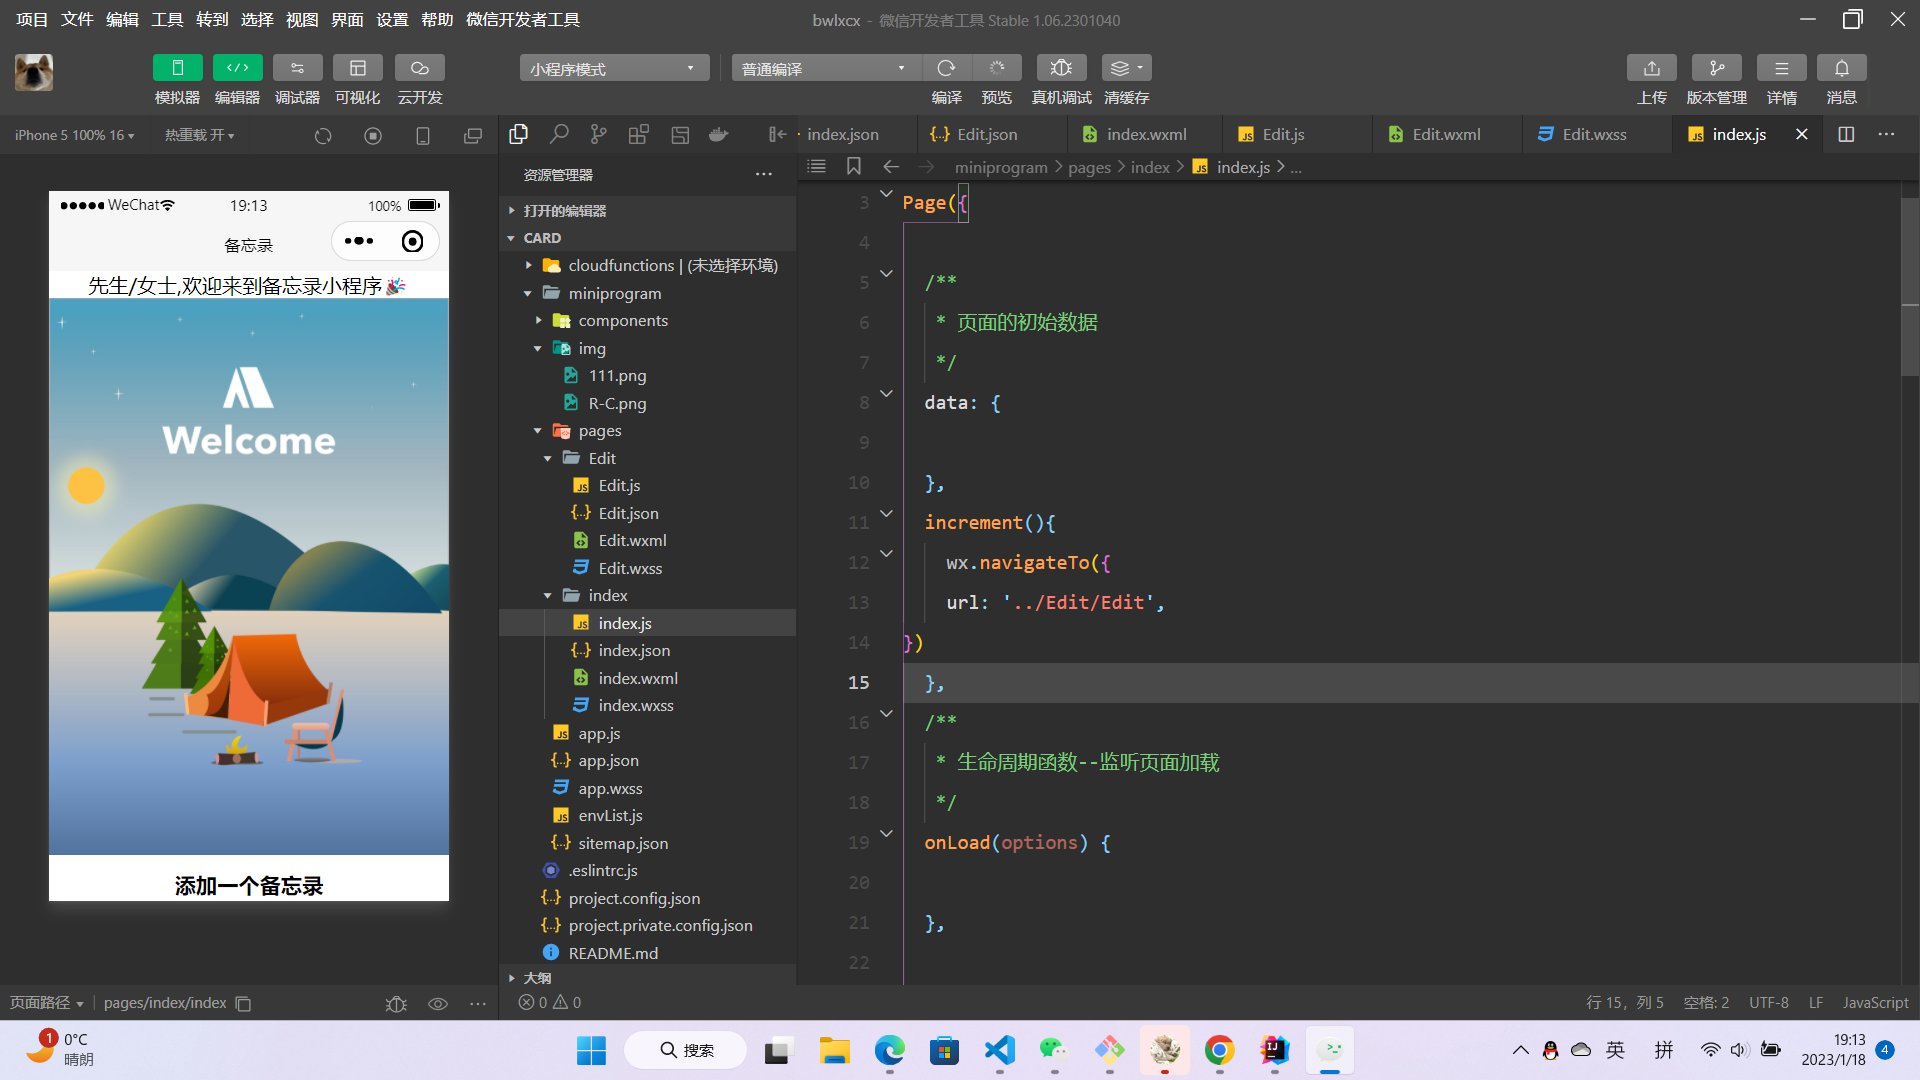Screen dimensions: 1920x1080
Task: Toggle the editor (编辑器) panel button
Action: [237, 68]
